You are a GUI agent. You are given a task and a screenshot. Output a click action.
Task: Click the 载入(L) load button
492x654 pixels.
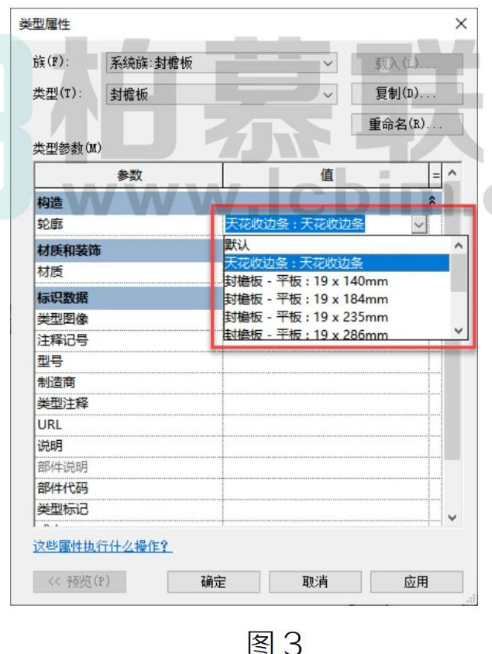[x=407, y=63]
